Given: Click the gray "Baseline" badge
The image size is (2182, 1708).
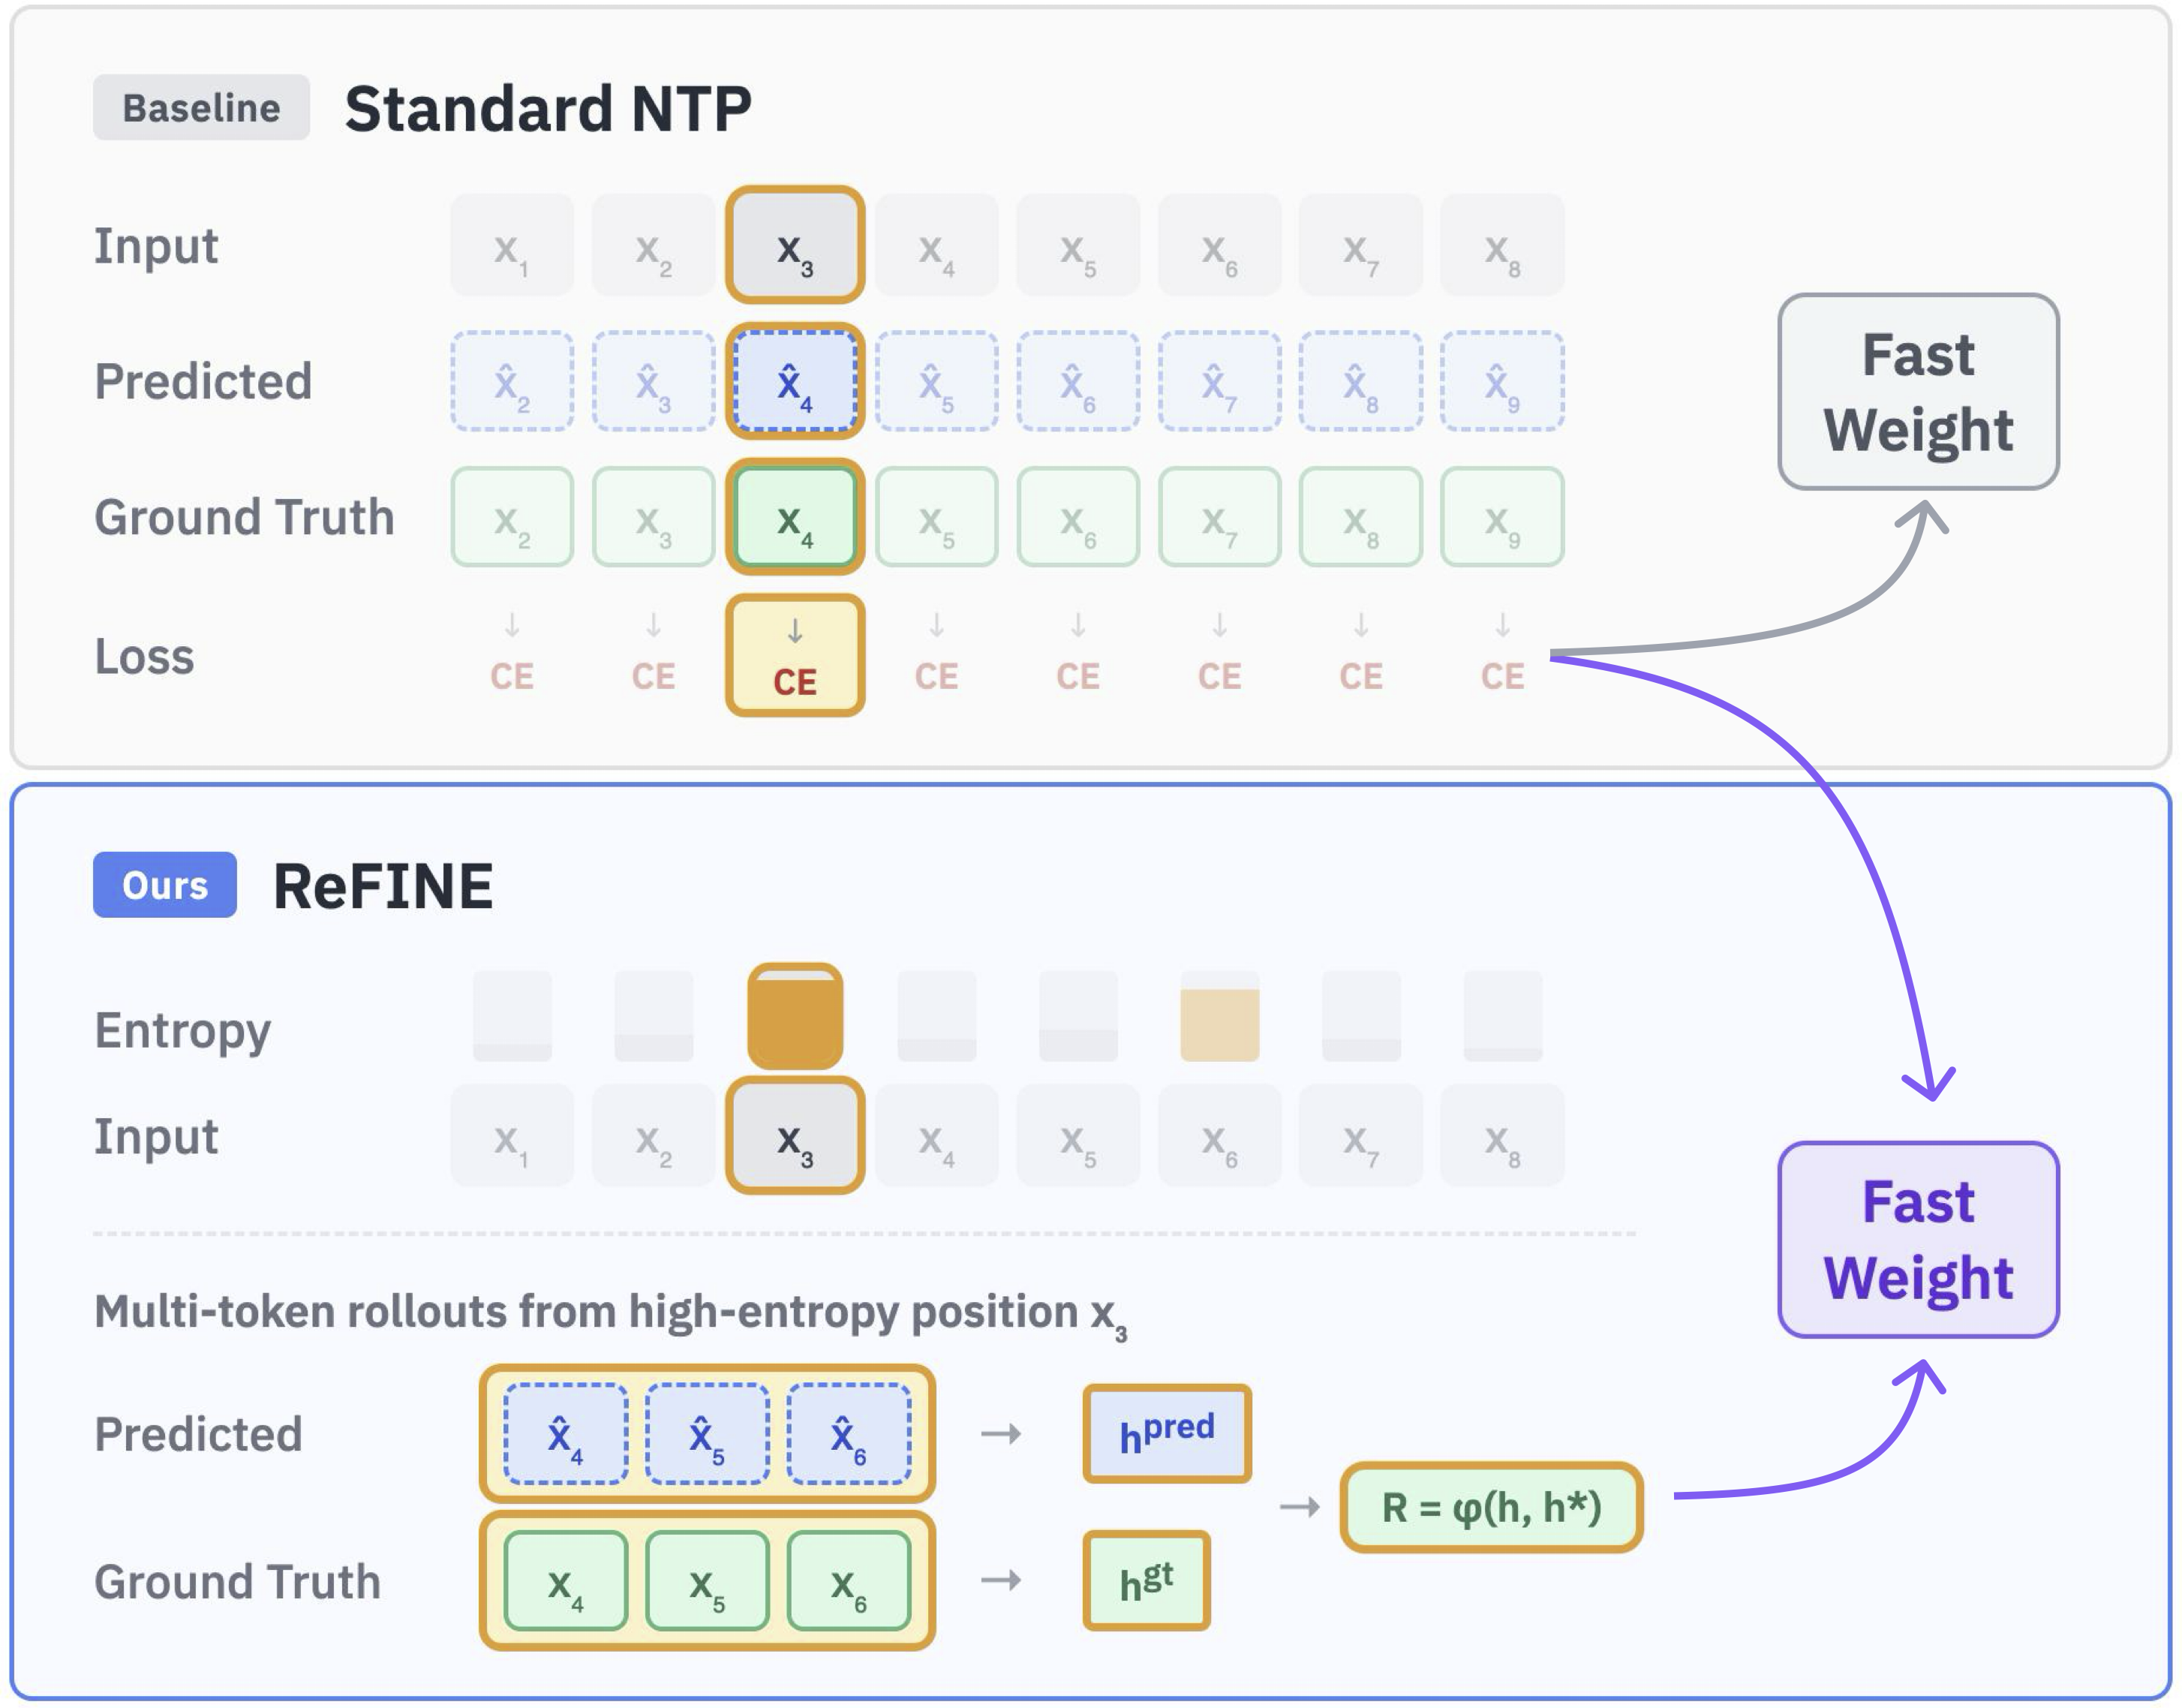Looking at the screenshot, I should tap(201, 108).
